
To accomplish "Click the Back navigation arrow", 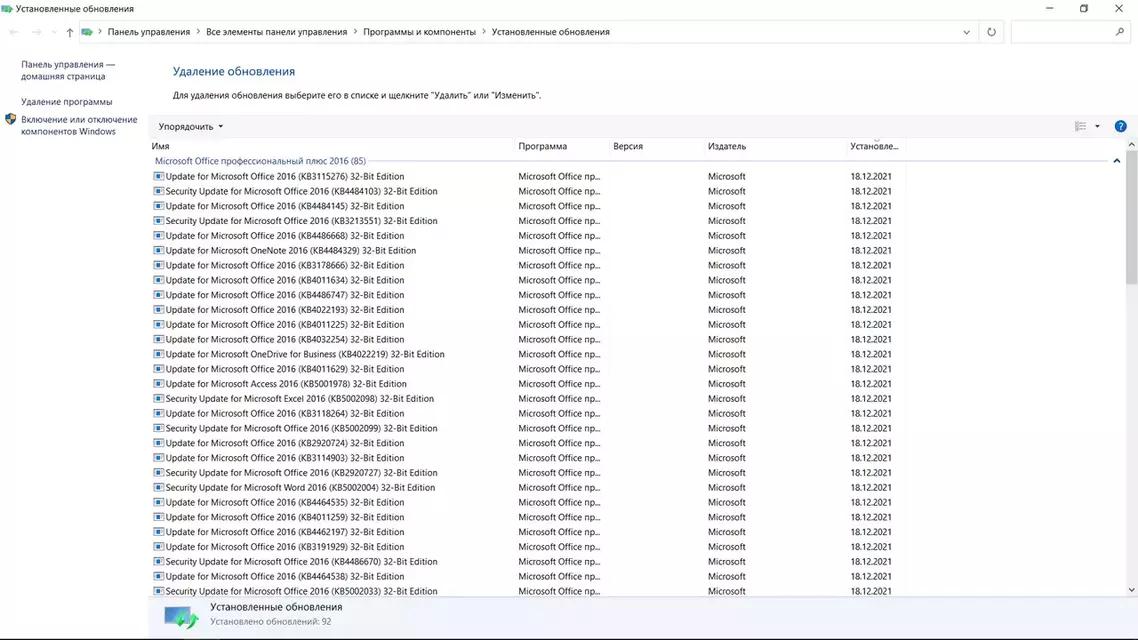I will pos(14,32).
